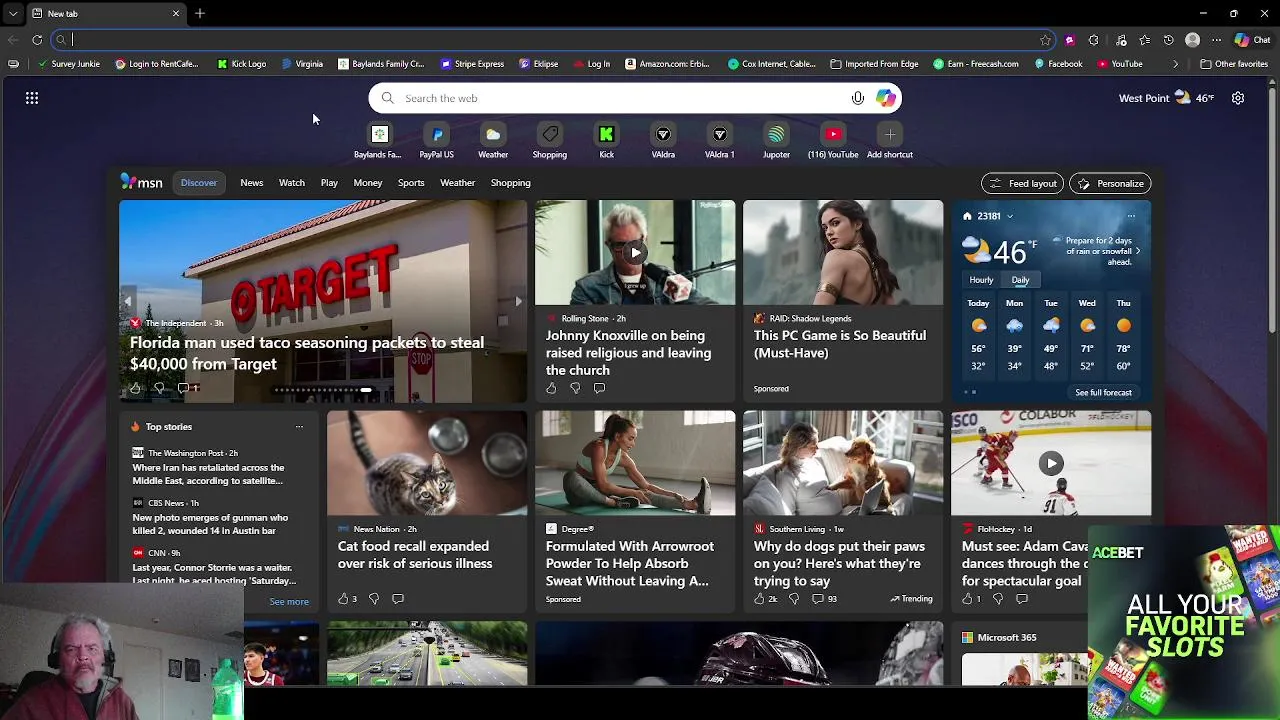
Task: Click See full forecast link
Action: click(1103, 393)
